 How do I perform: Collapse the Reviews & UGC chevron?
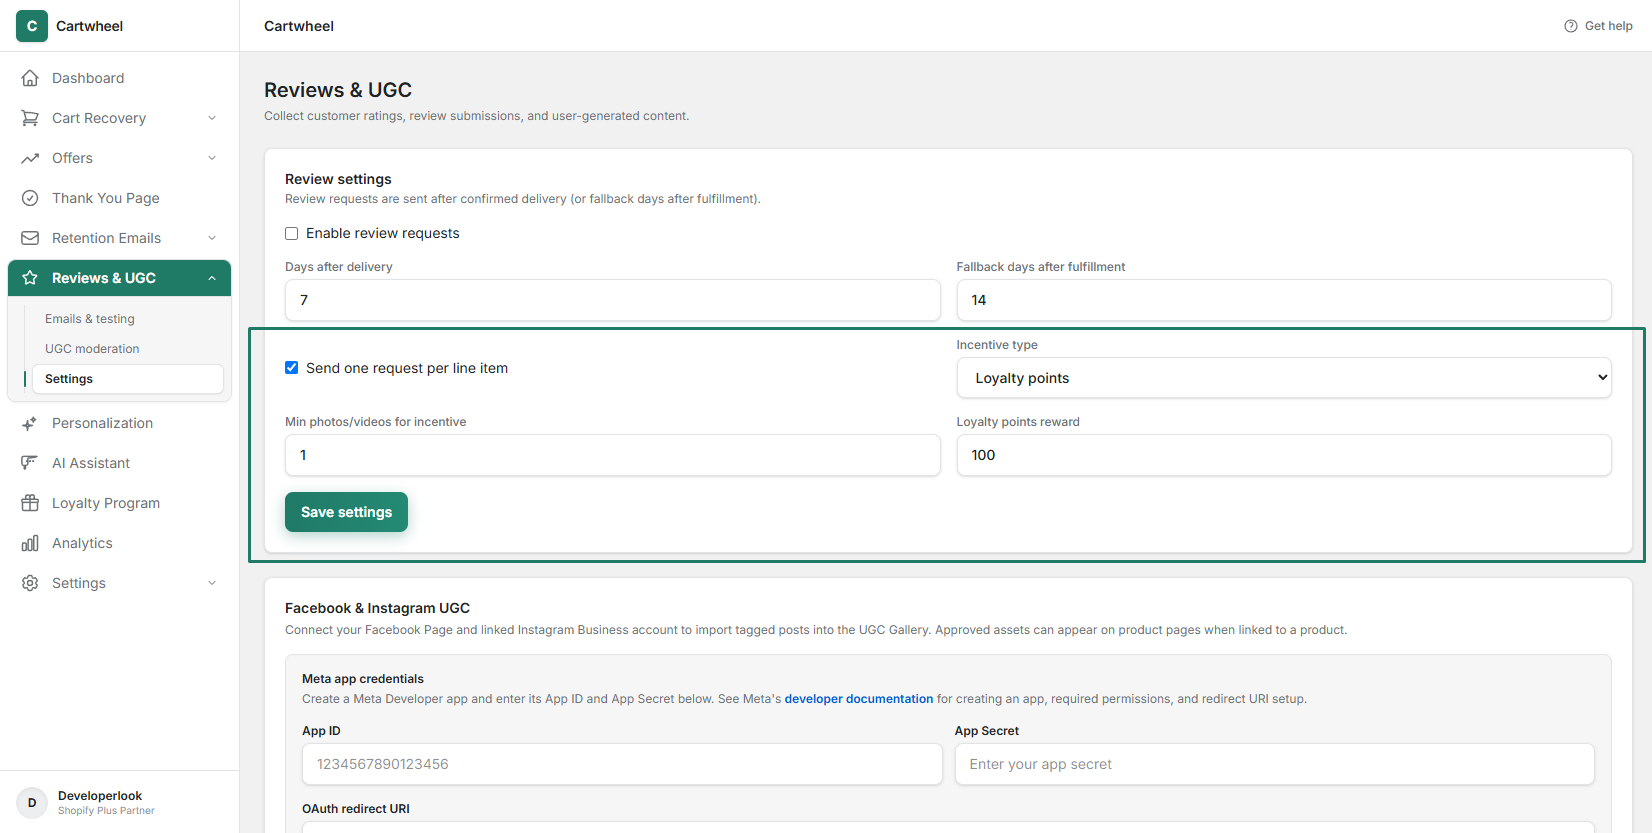(x=212, y=278)
